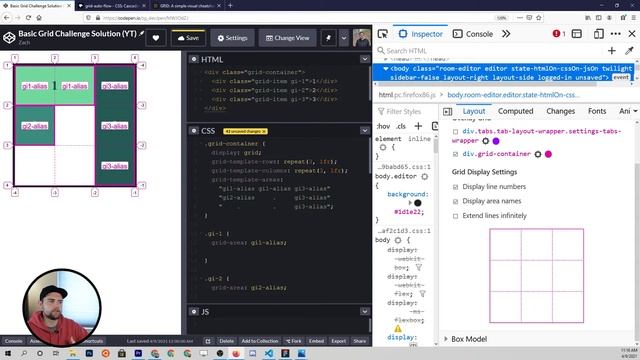
Task: Toggle Display area names checkbox
Action: pos(456,201)
